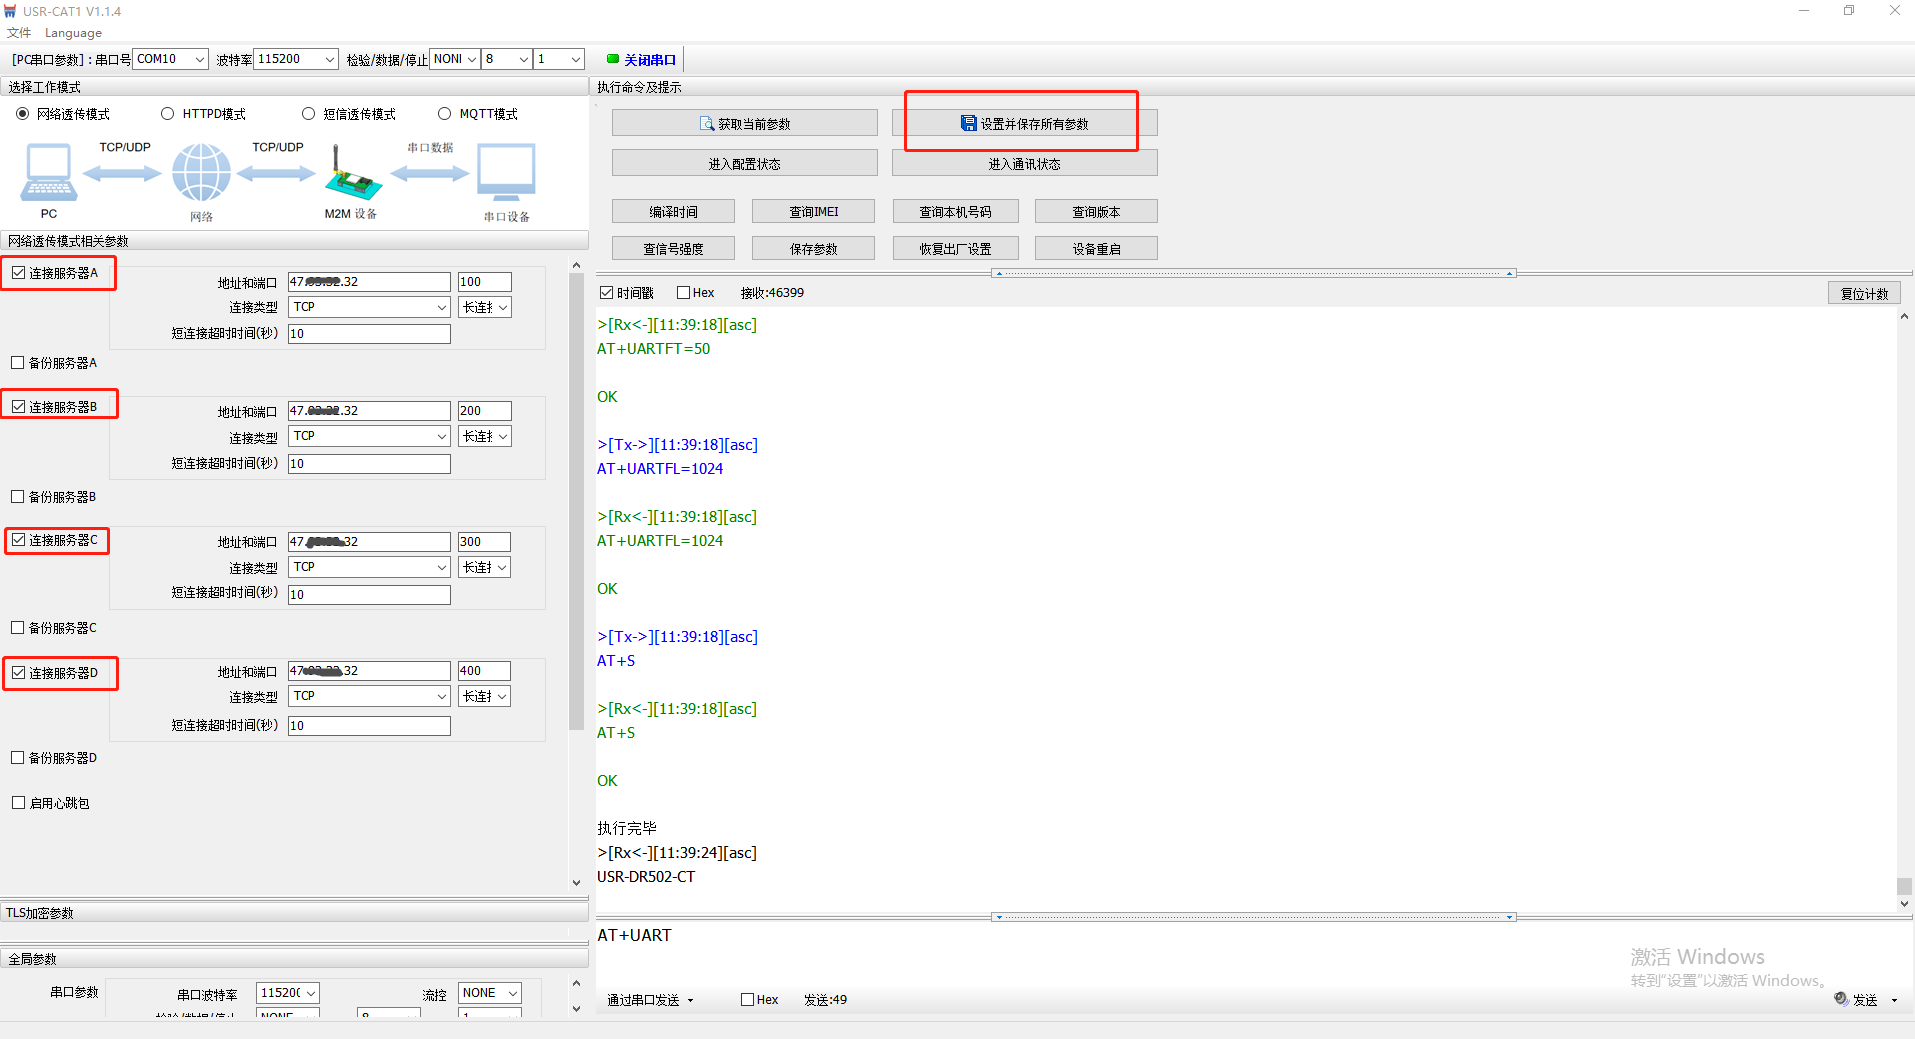Image resolution: width=1915 pixels, height=1039 pixels.
Task: Click the send icon at bottom right
Action: [x=1841, y=999]
